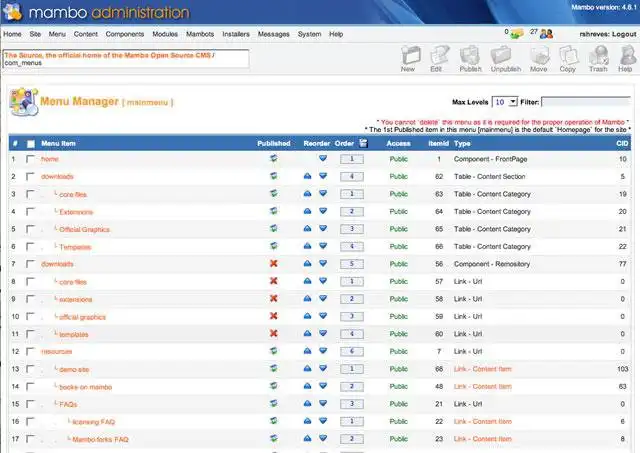Publish unpublished official graphics (Itemid 59)
This screenshot has height=453, width=640.
(x=274, y=316)
